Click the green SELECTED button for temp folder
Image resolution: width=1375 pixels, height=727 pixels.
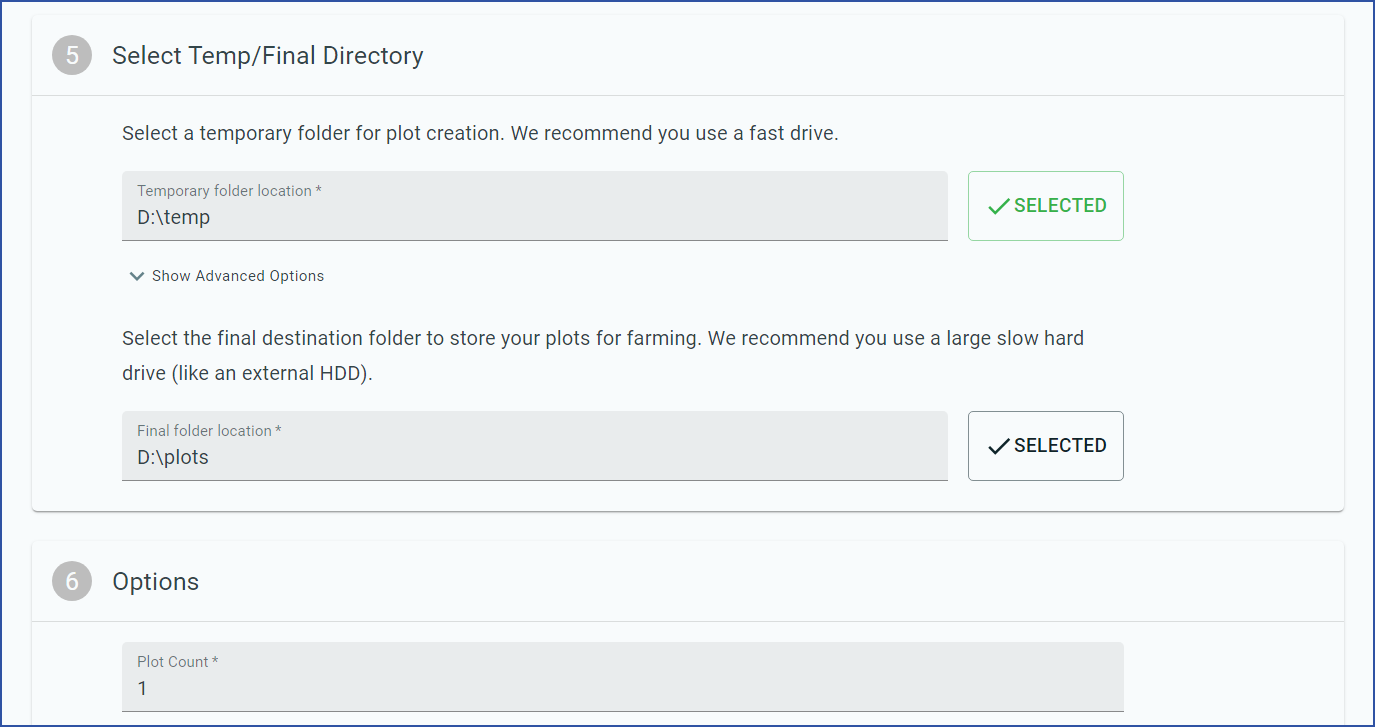(x=1046, y=206)
